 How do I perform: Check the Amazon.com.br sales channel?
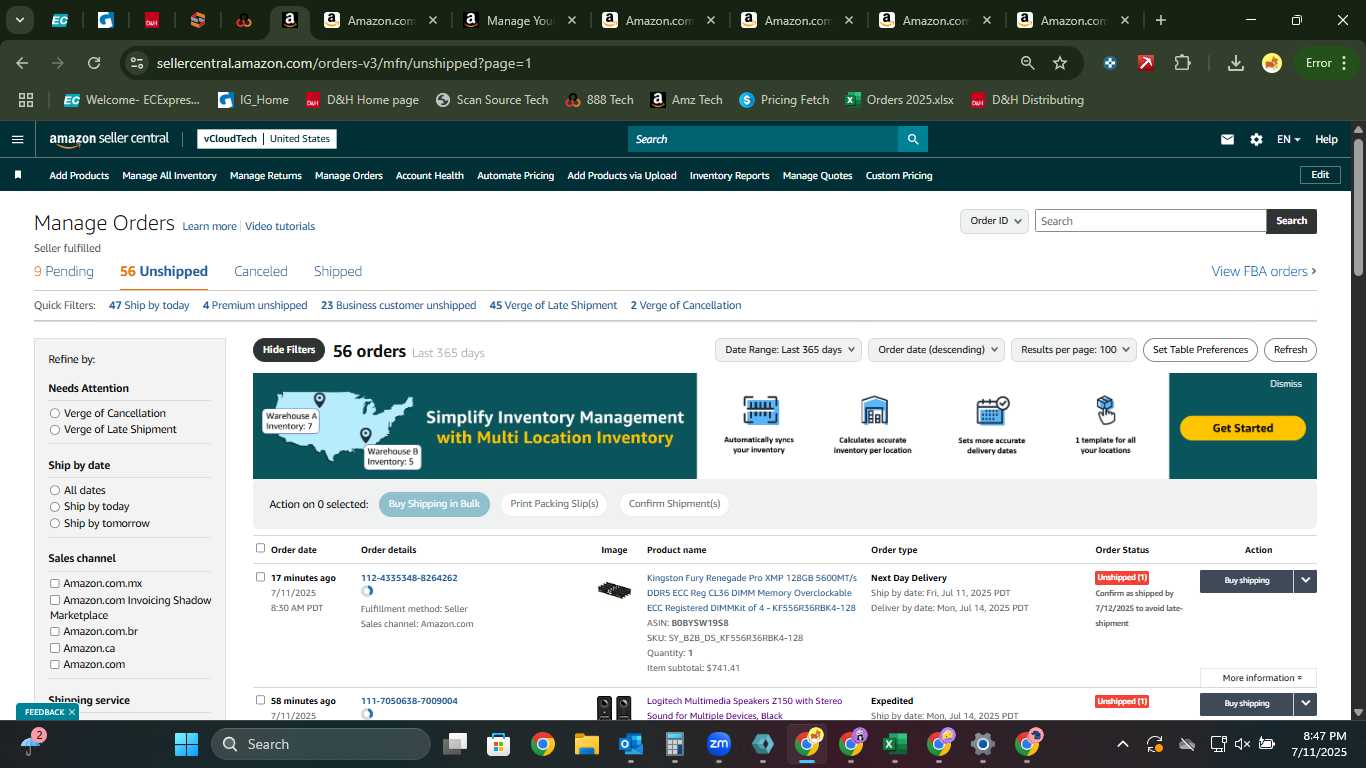[x=55, y=632]
